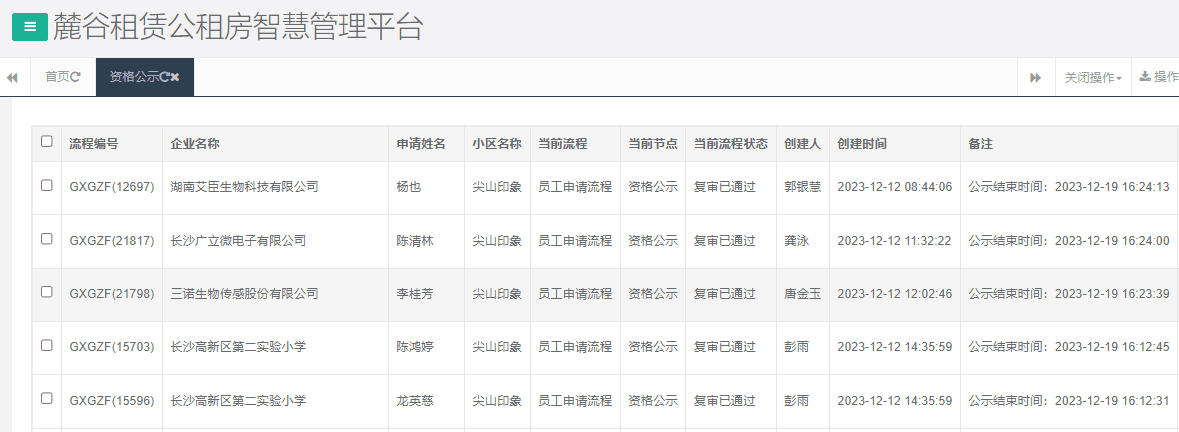This screenshot has height=432, width=1179.
Task: Tick the checkbox for GXGZF(15703)
Action: pyautogui.click(x=47, y=346)
